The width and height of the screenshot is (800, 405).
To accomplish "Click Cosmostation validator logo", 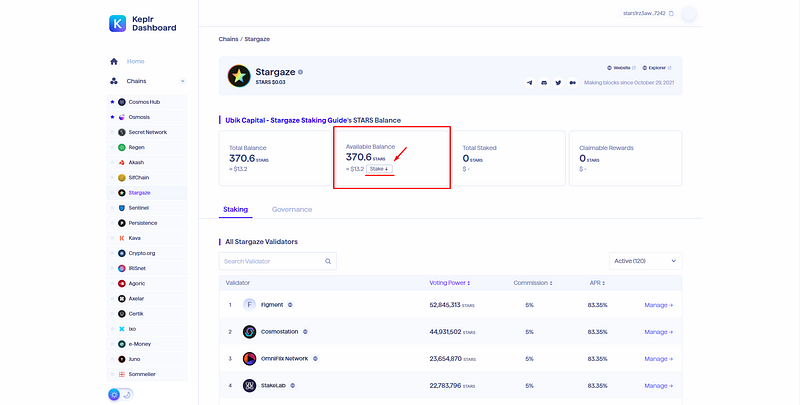I will (x=249, y=332).
